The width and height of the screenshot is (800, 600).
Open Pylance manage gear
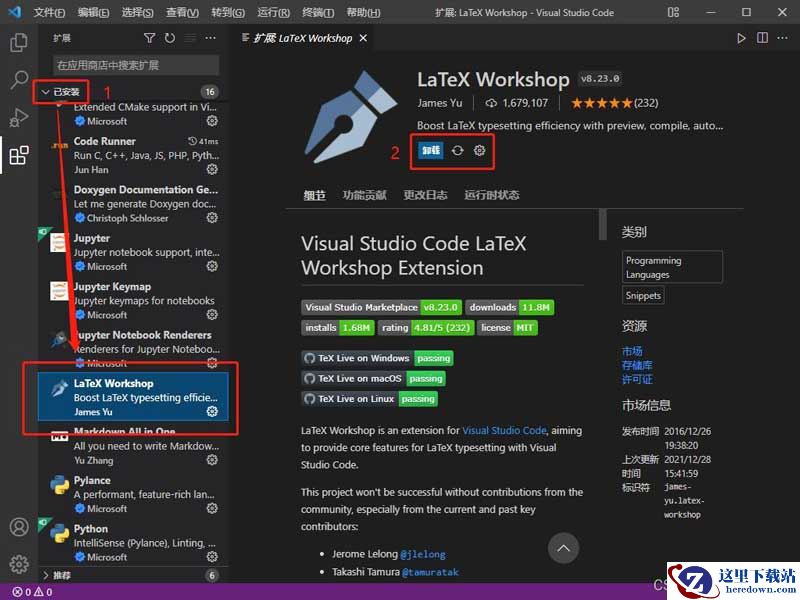point(212,508)
